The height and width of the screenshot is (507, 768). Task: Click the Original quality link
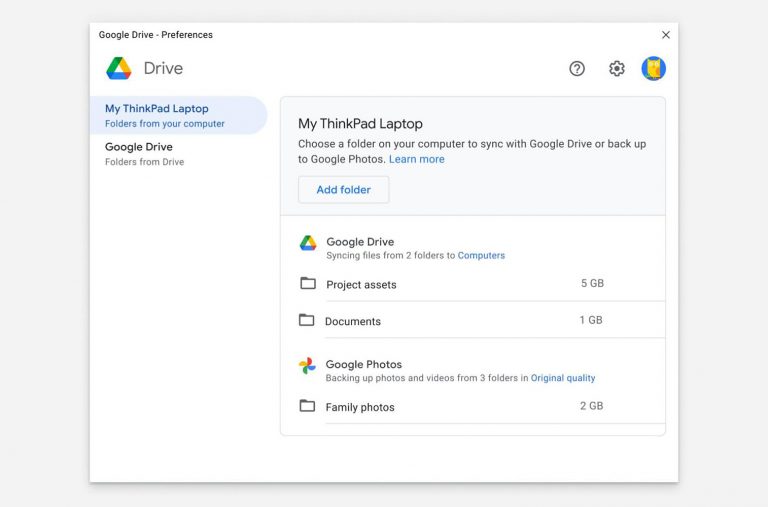563,379
